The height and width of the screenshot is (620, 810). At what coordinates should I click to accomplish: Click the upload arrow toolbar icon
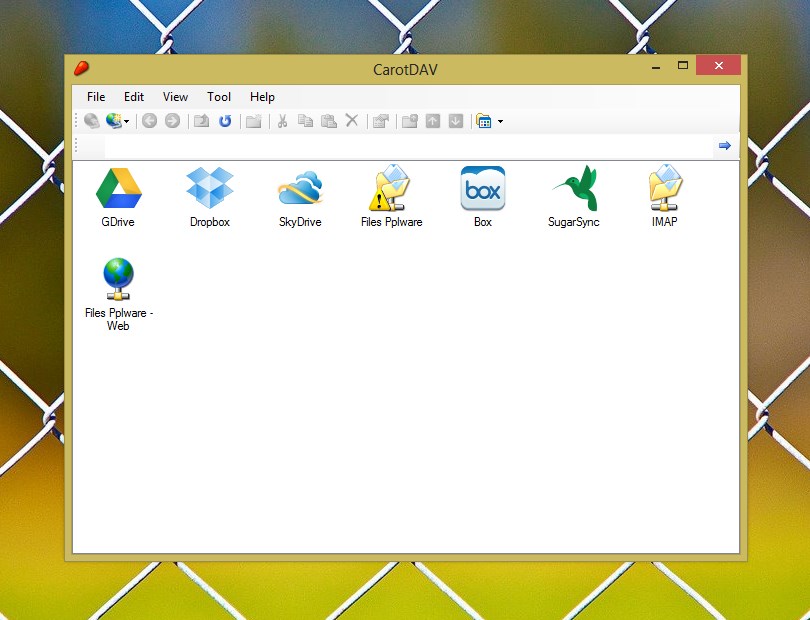click(x=432, y=121)
